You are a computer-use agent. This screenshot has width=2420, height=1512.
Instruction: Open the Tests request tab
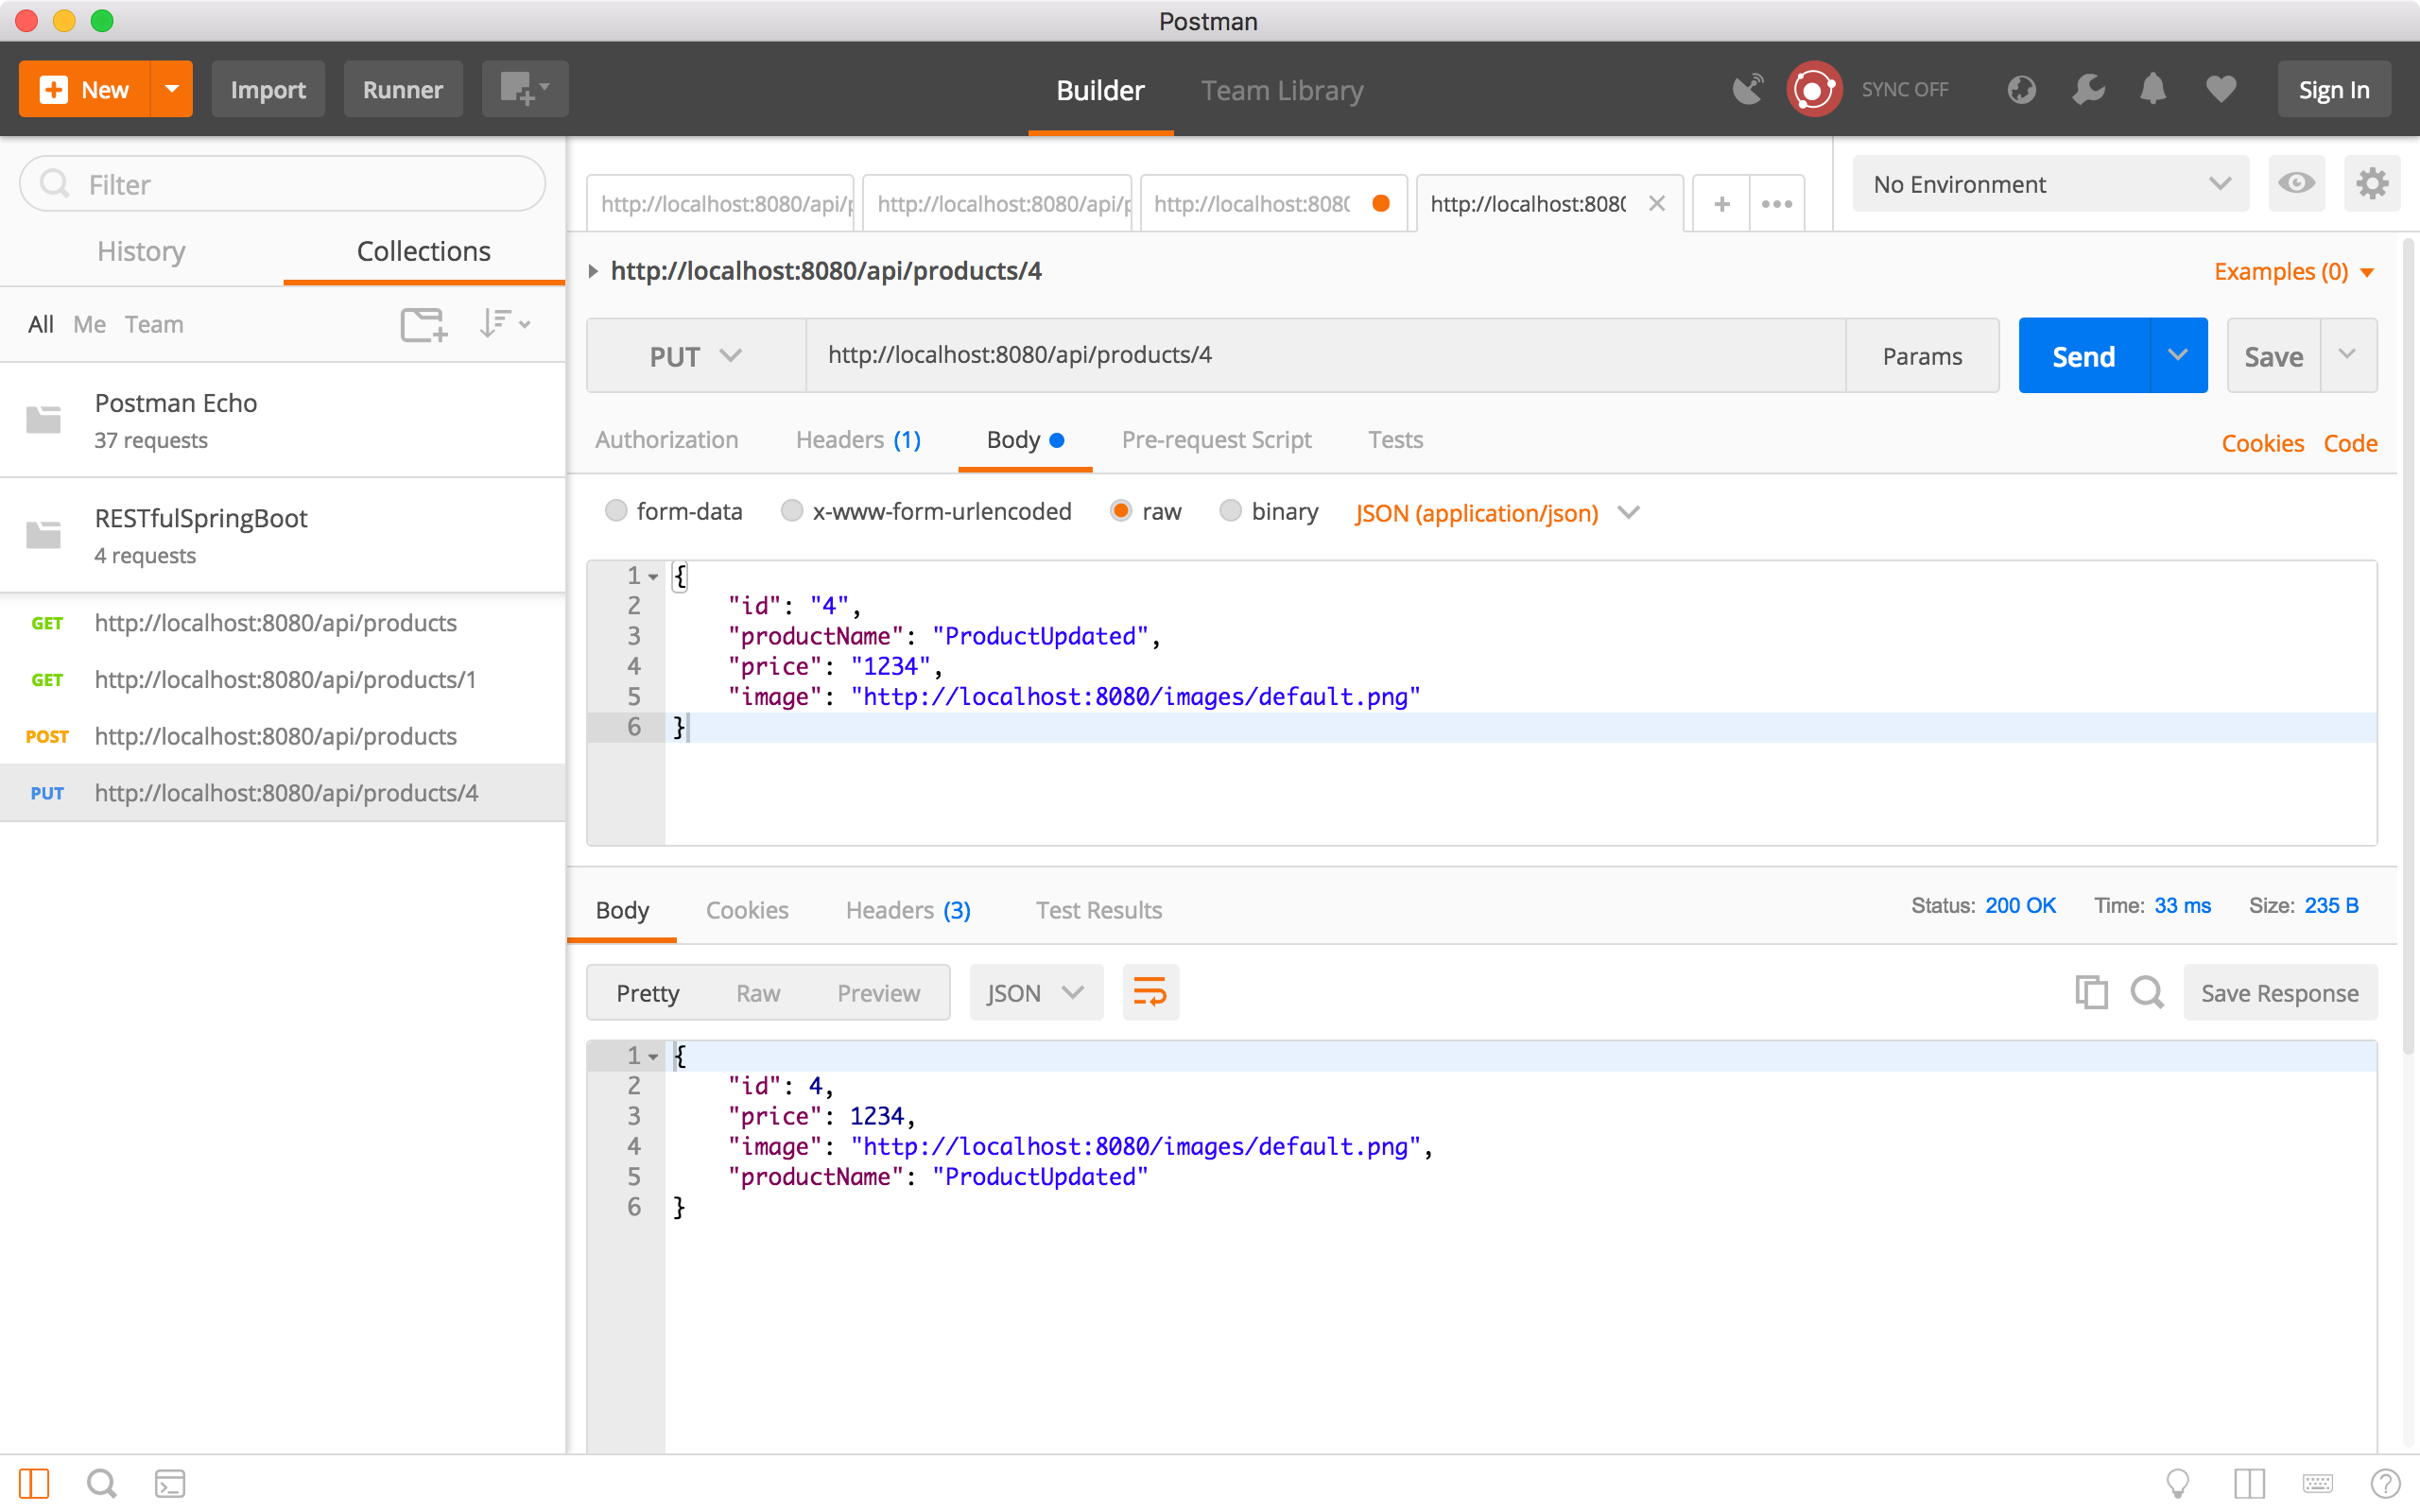pyautogui.click(x=1395, y=440)
